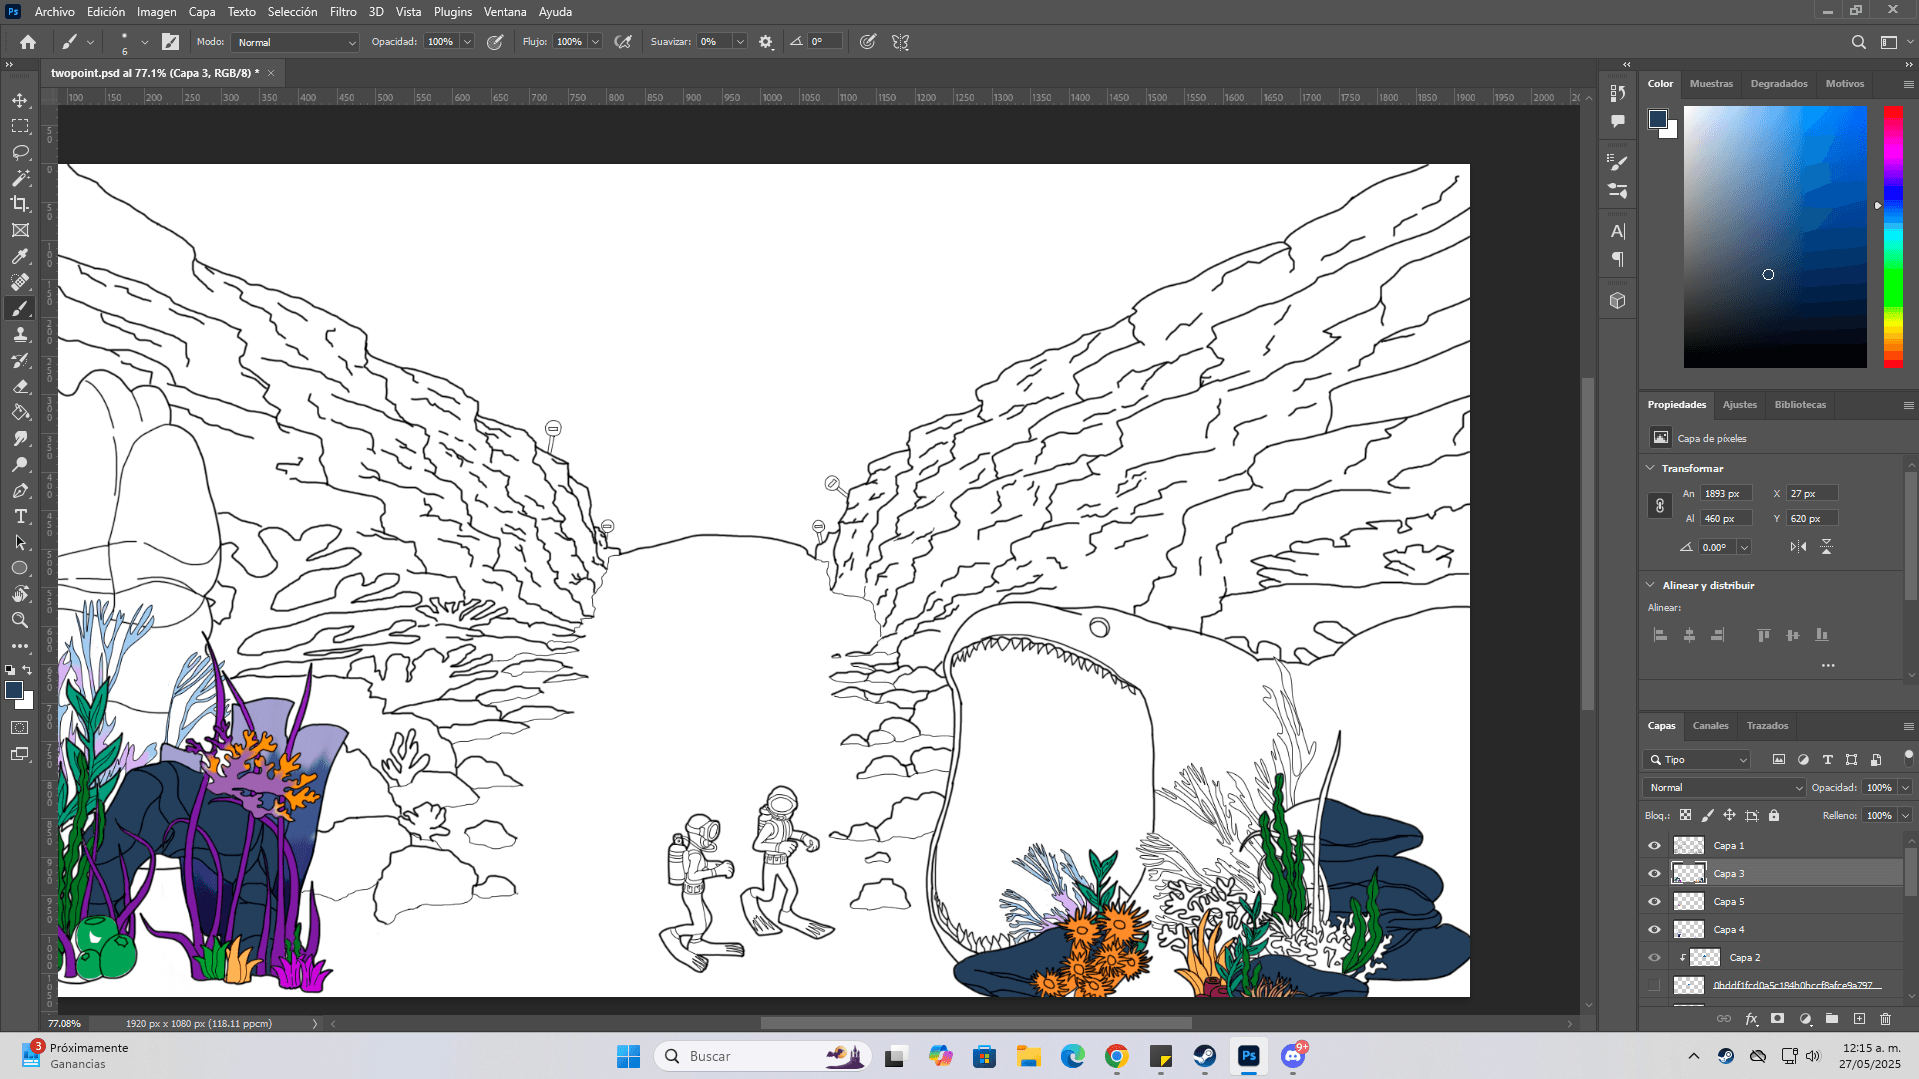The width and height of the screenshot is (1919, 1079).
Task: Select the Lasso tool
Action: pyautogui.click(x=20, y=152)
